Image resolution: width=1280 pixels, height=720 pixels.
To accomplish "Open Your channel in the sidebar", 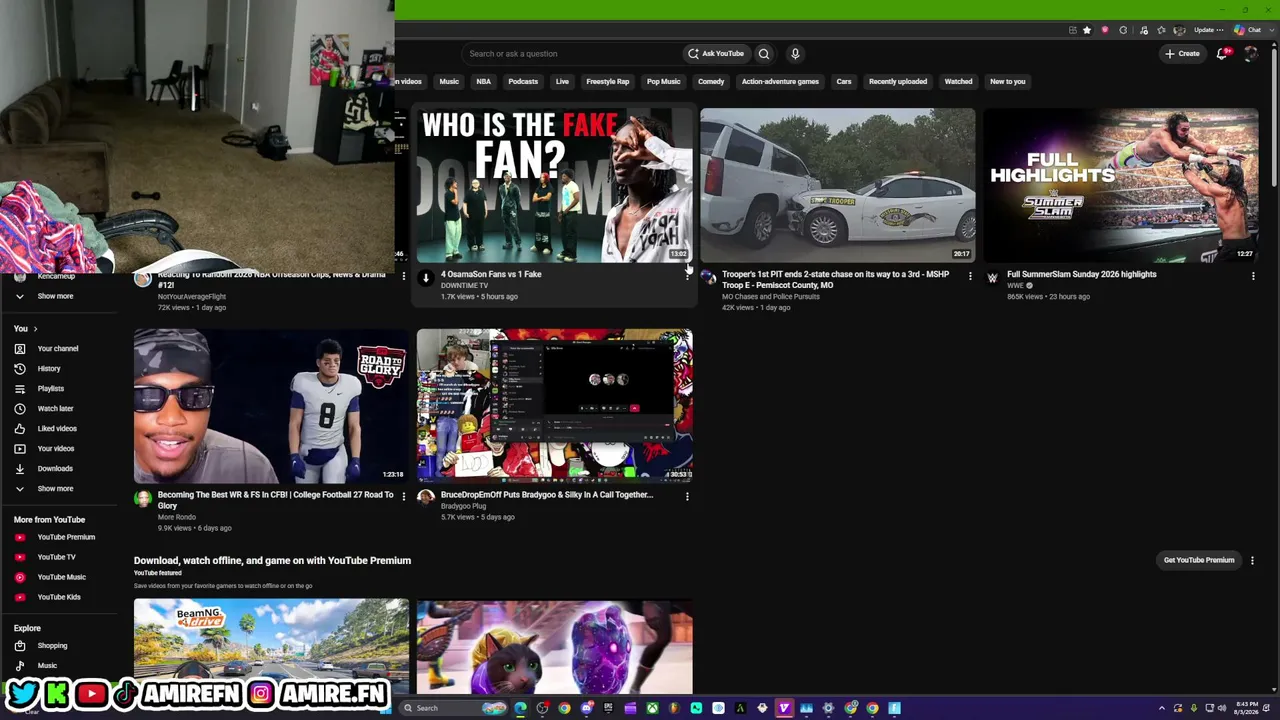I will pyautogui.click(x=58, y=348).
